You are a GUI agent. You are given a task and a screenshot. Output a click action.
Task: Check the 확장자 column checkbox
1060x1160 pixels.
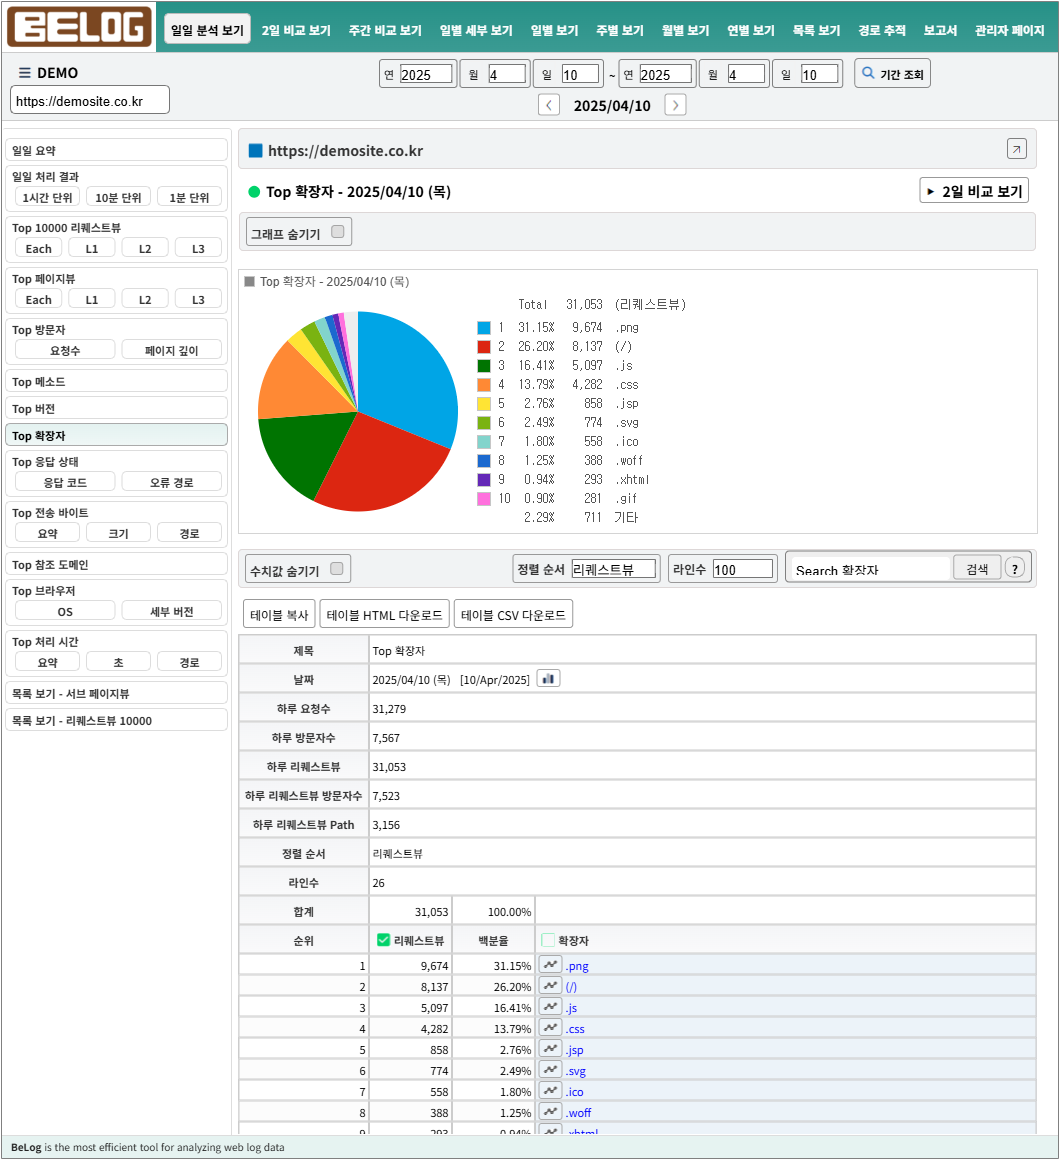click(x=548, y=940)
